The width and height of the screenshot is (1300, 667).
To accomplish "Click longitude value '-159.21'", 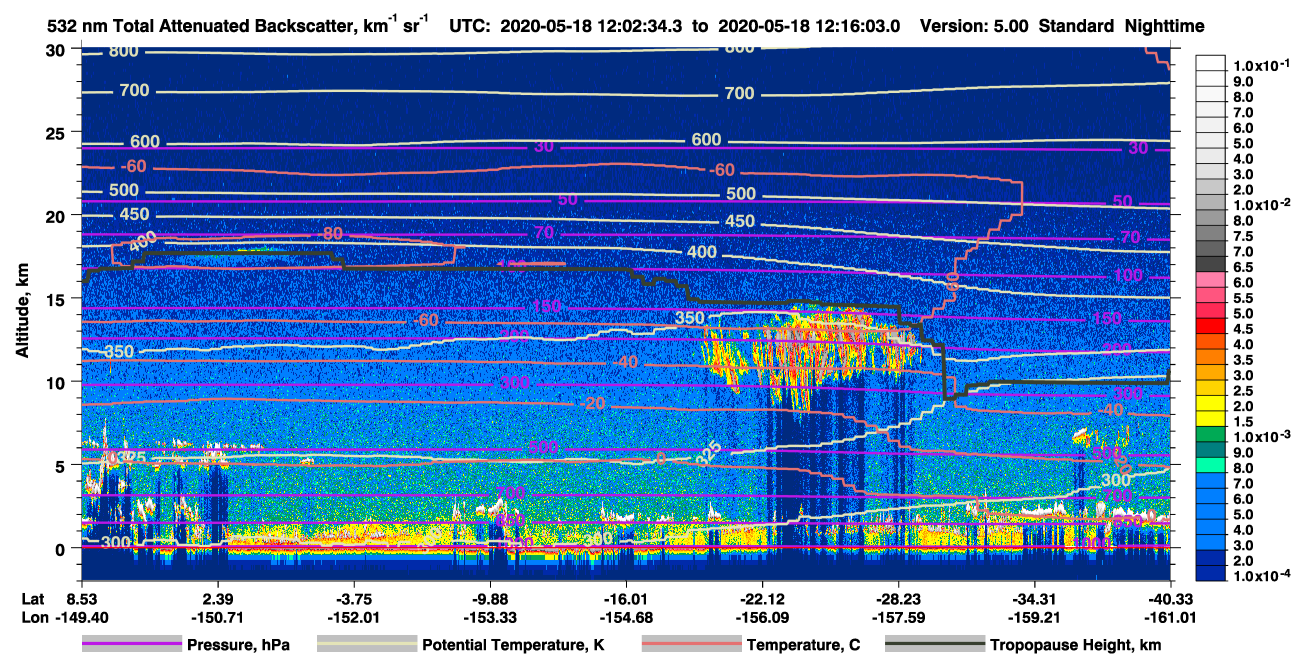I will pos(1035,617).
